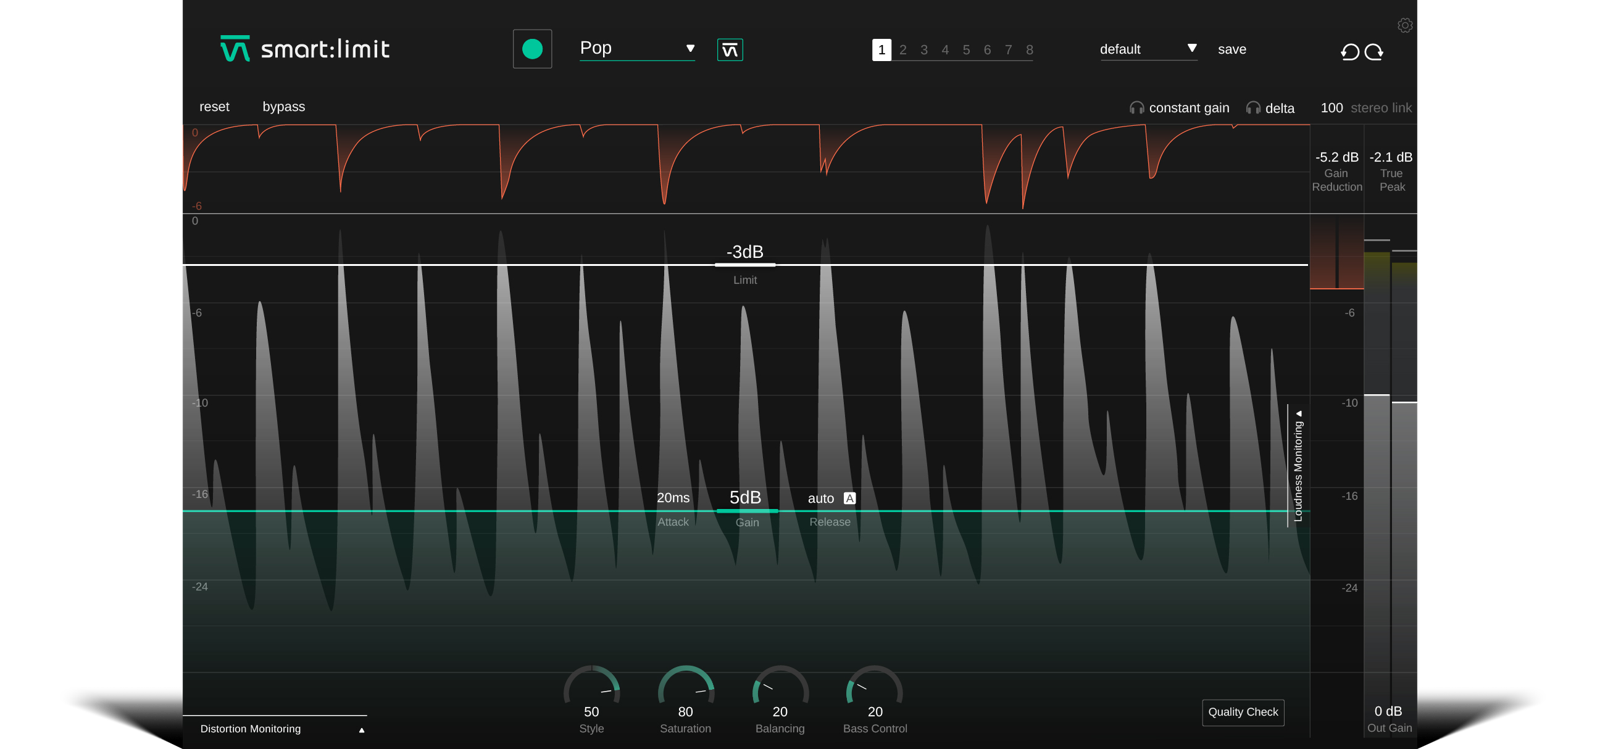Click the 100 stereo link value
Screen dimensions: 1600x749
tap(1332, 108)
